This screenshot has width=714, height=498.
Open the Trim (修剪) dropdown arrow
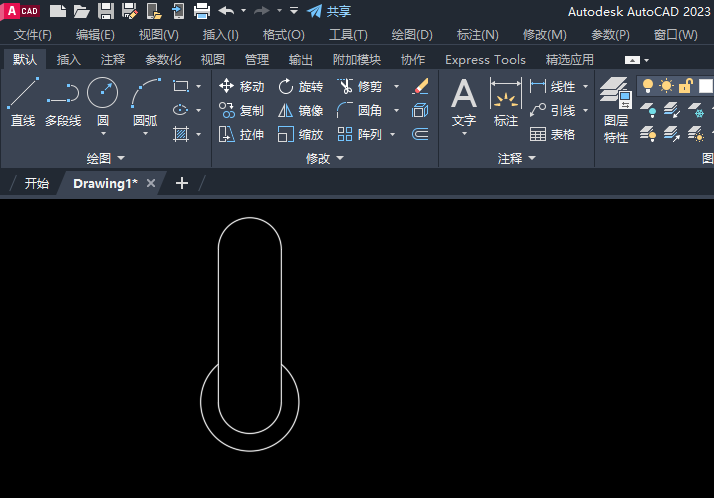click(x=396, y=86)
